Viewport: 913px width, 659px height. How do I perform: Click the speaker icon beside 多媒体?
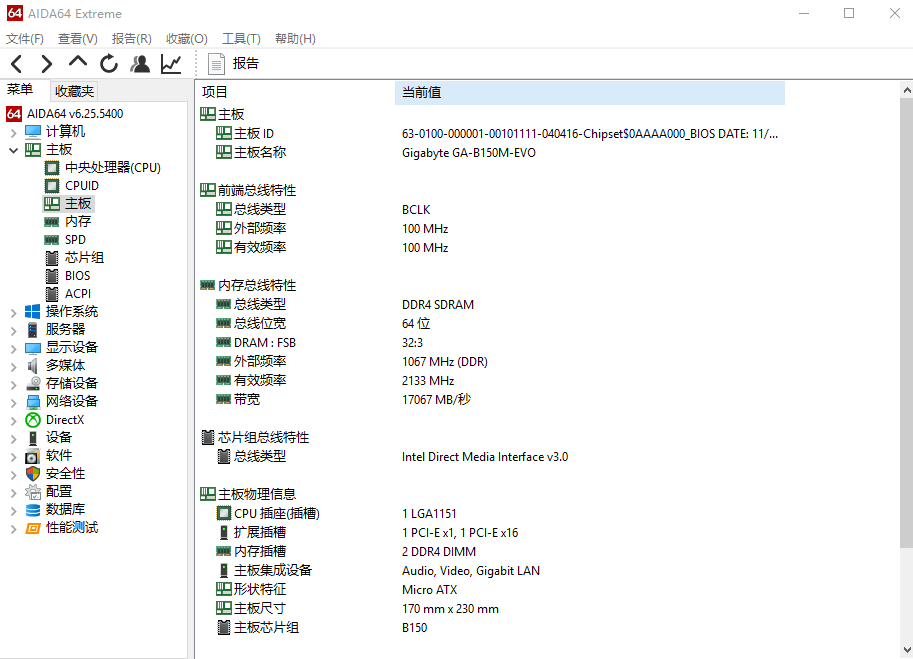33,366
